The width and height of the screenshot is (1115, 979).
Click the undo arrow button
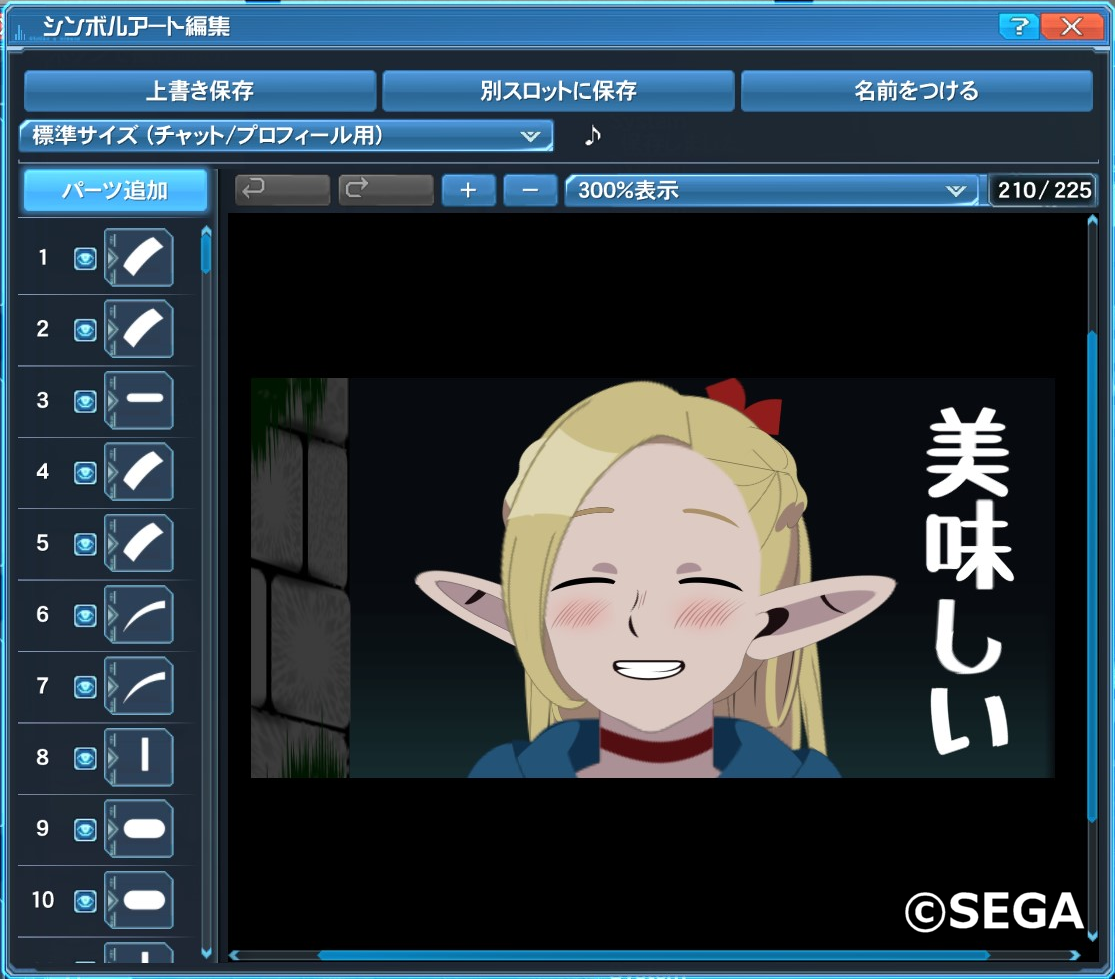[x=282, y=190]
